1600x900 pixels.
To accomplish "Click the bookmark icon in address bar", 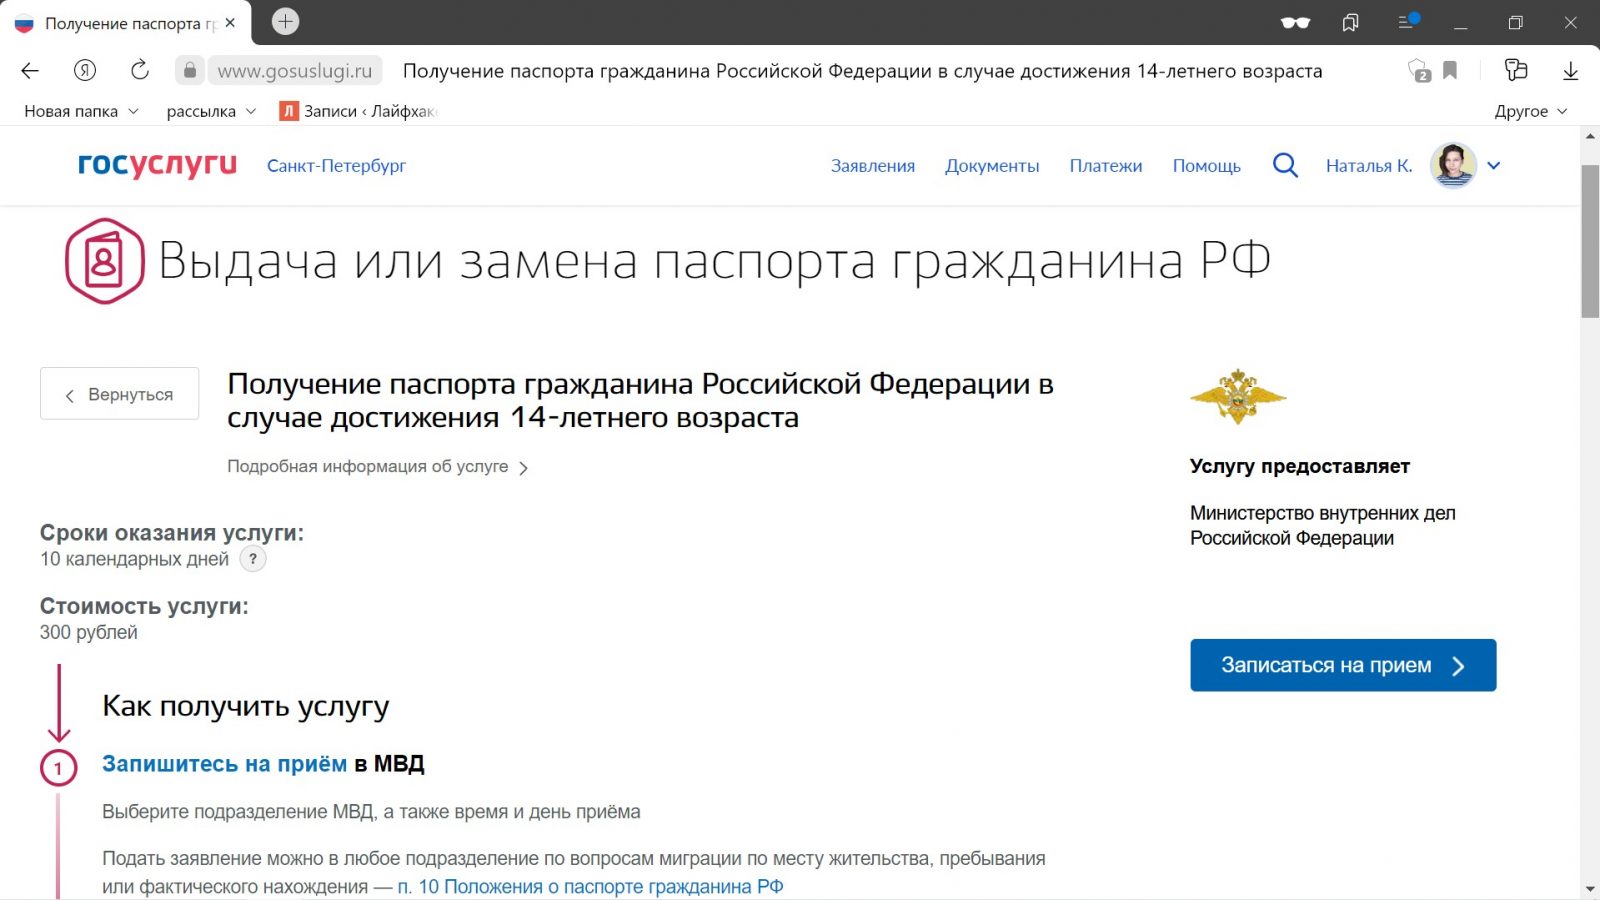I will (1450, 70).
